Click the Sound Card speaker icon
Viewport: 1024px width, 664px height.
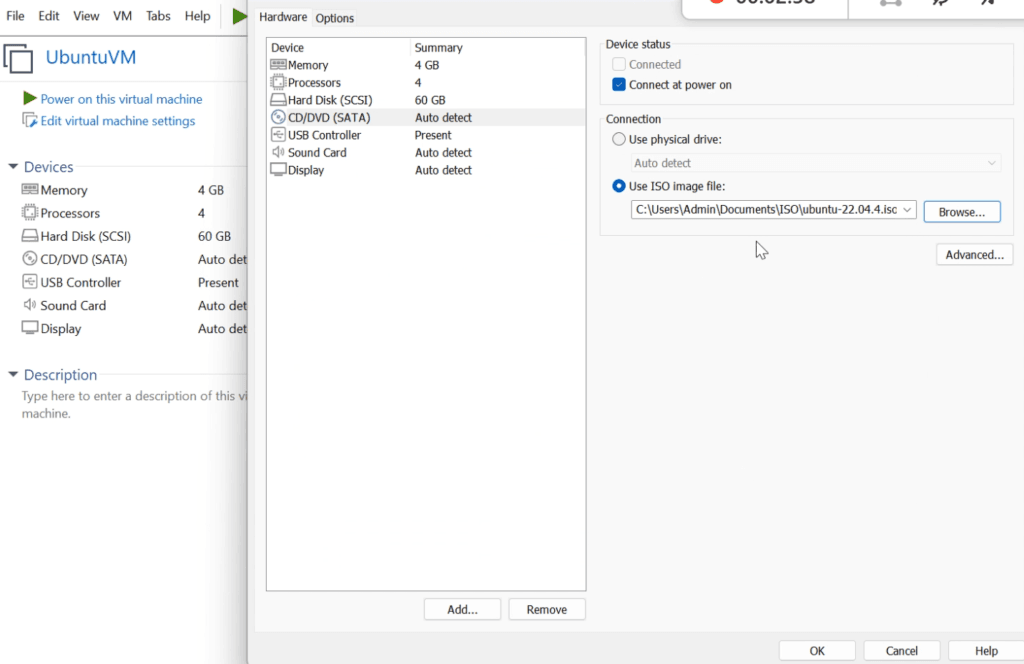pos(278,152)
